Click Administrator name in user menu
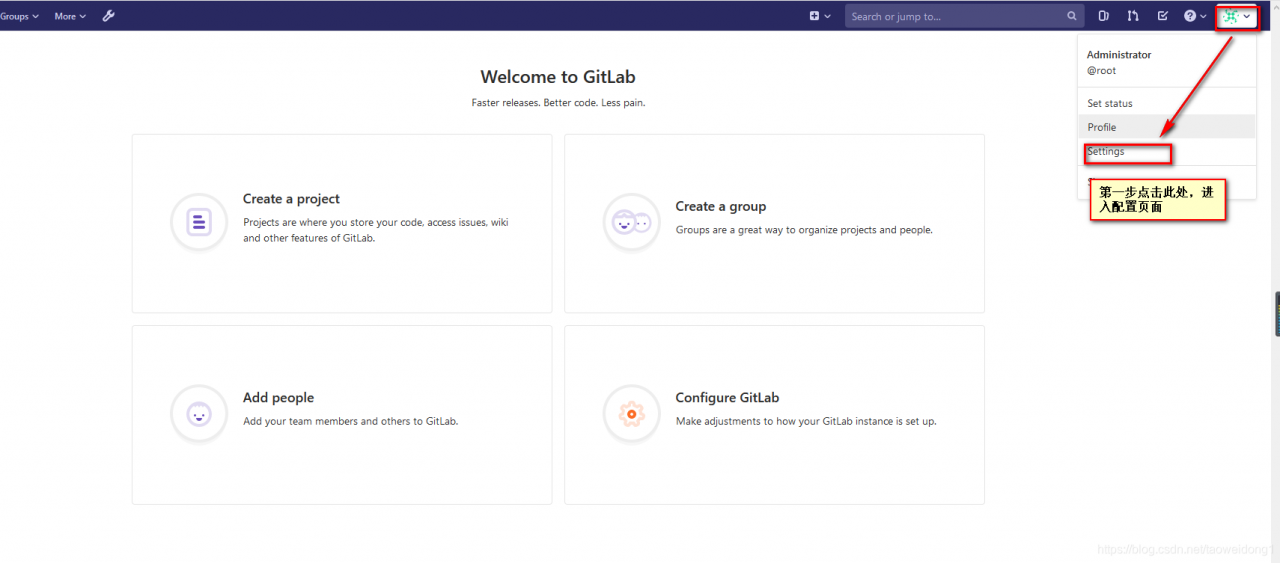The width and height of the screenshot is (1280, 563). point(1119,55)
